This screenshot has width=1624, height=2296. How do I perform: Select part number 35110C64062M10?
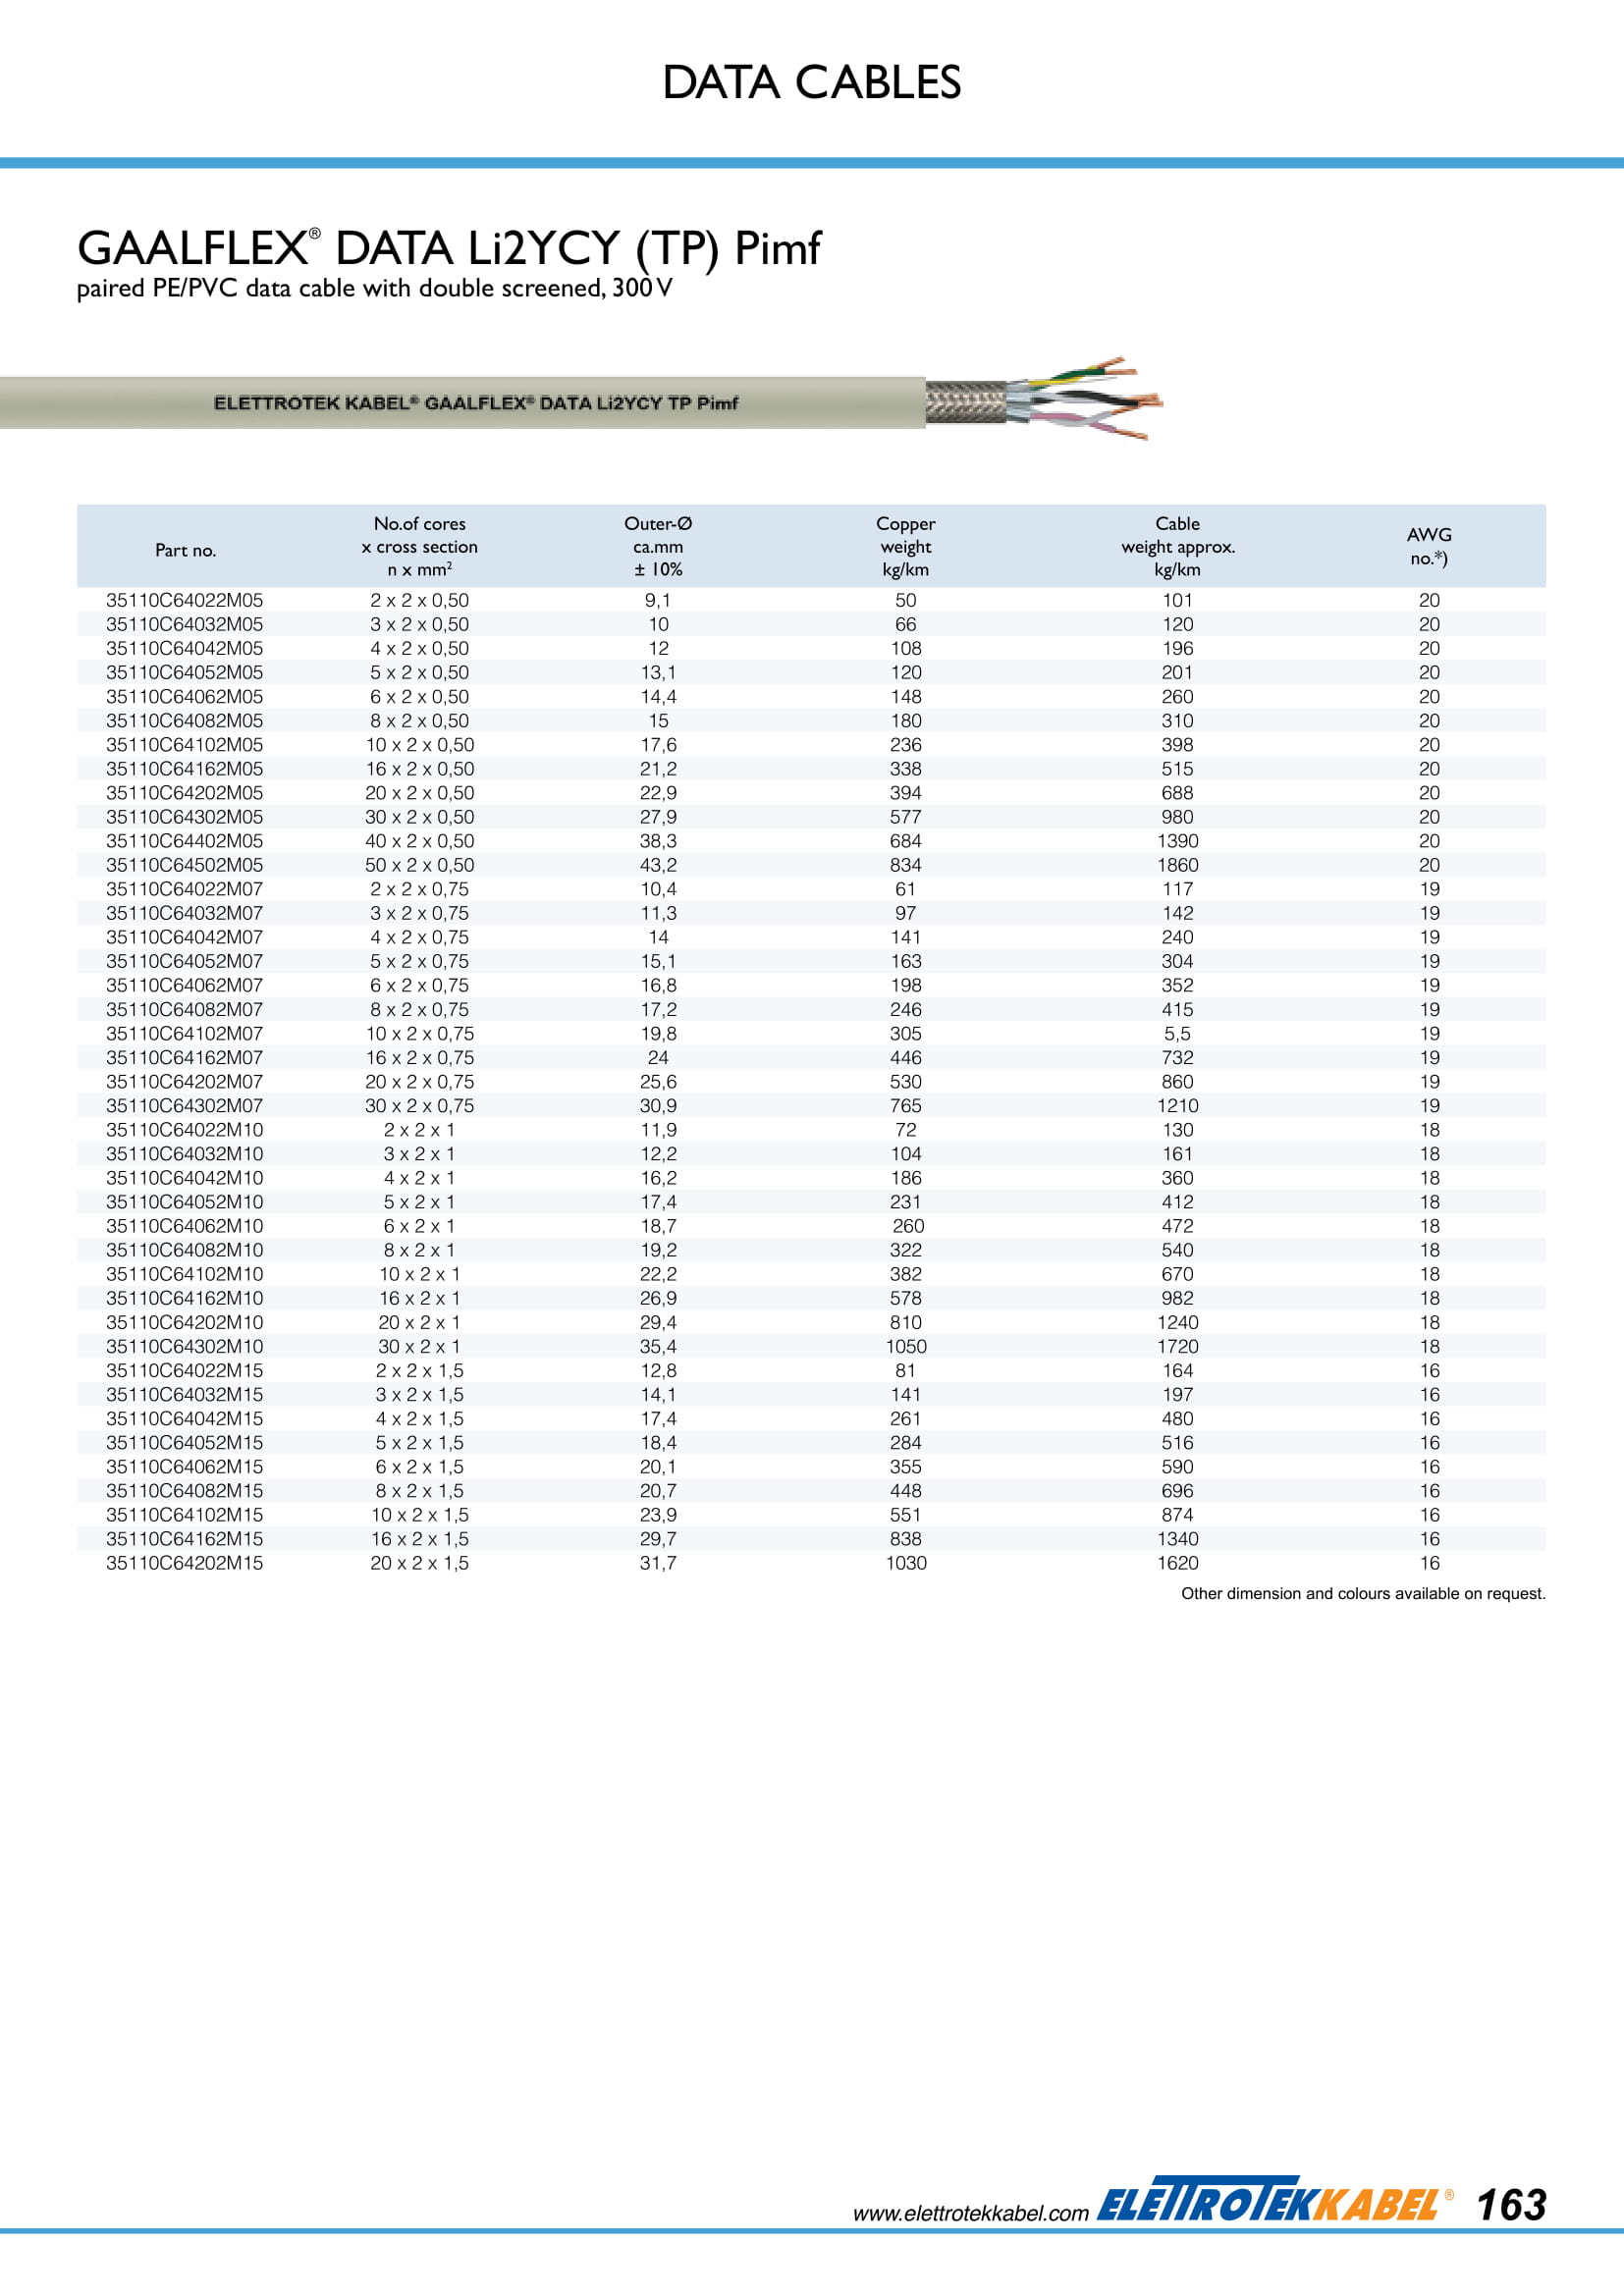(x=185, y=1226)
